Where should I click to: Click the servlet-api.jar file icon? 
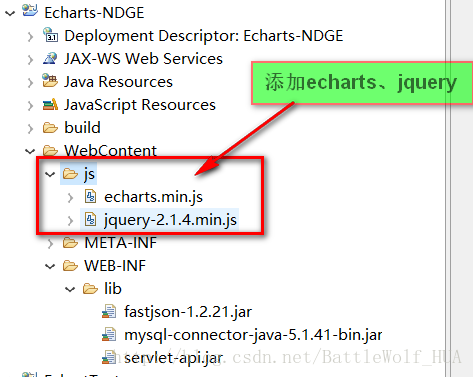109,358
